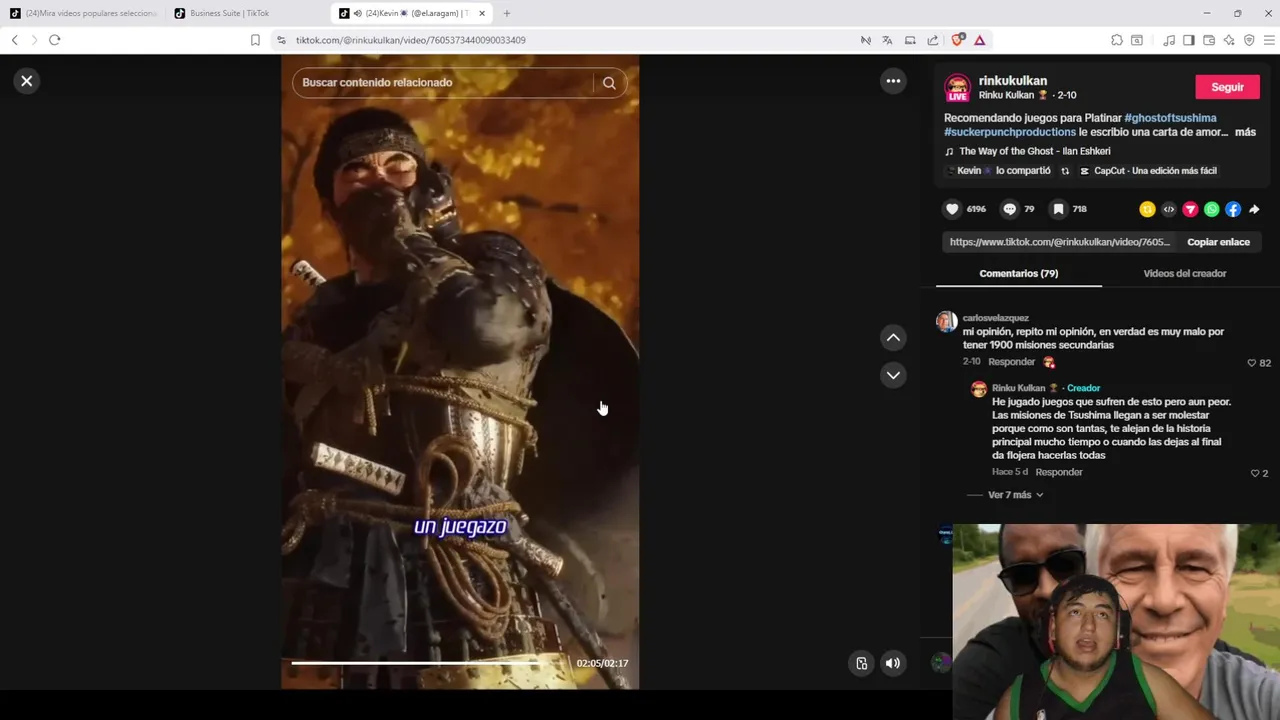Click the 'Kevin lo compartió' tag
1280x720 pixels.
tap(997, 171)
